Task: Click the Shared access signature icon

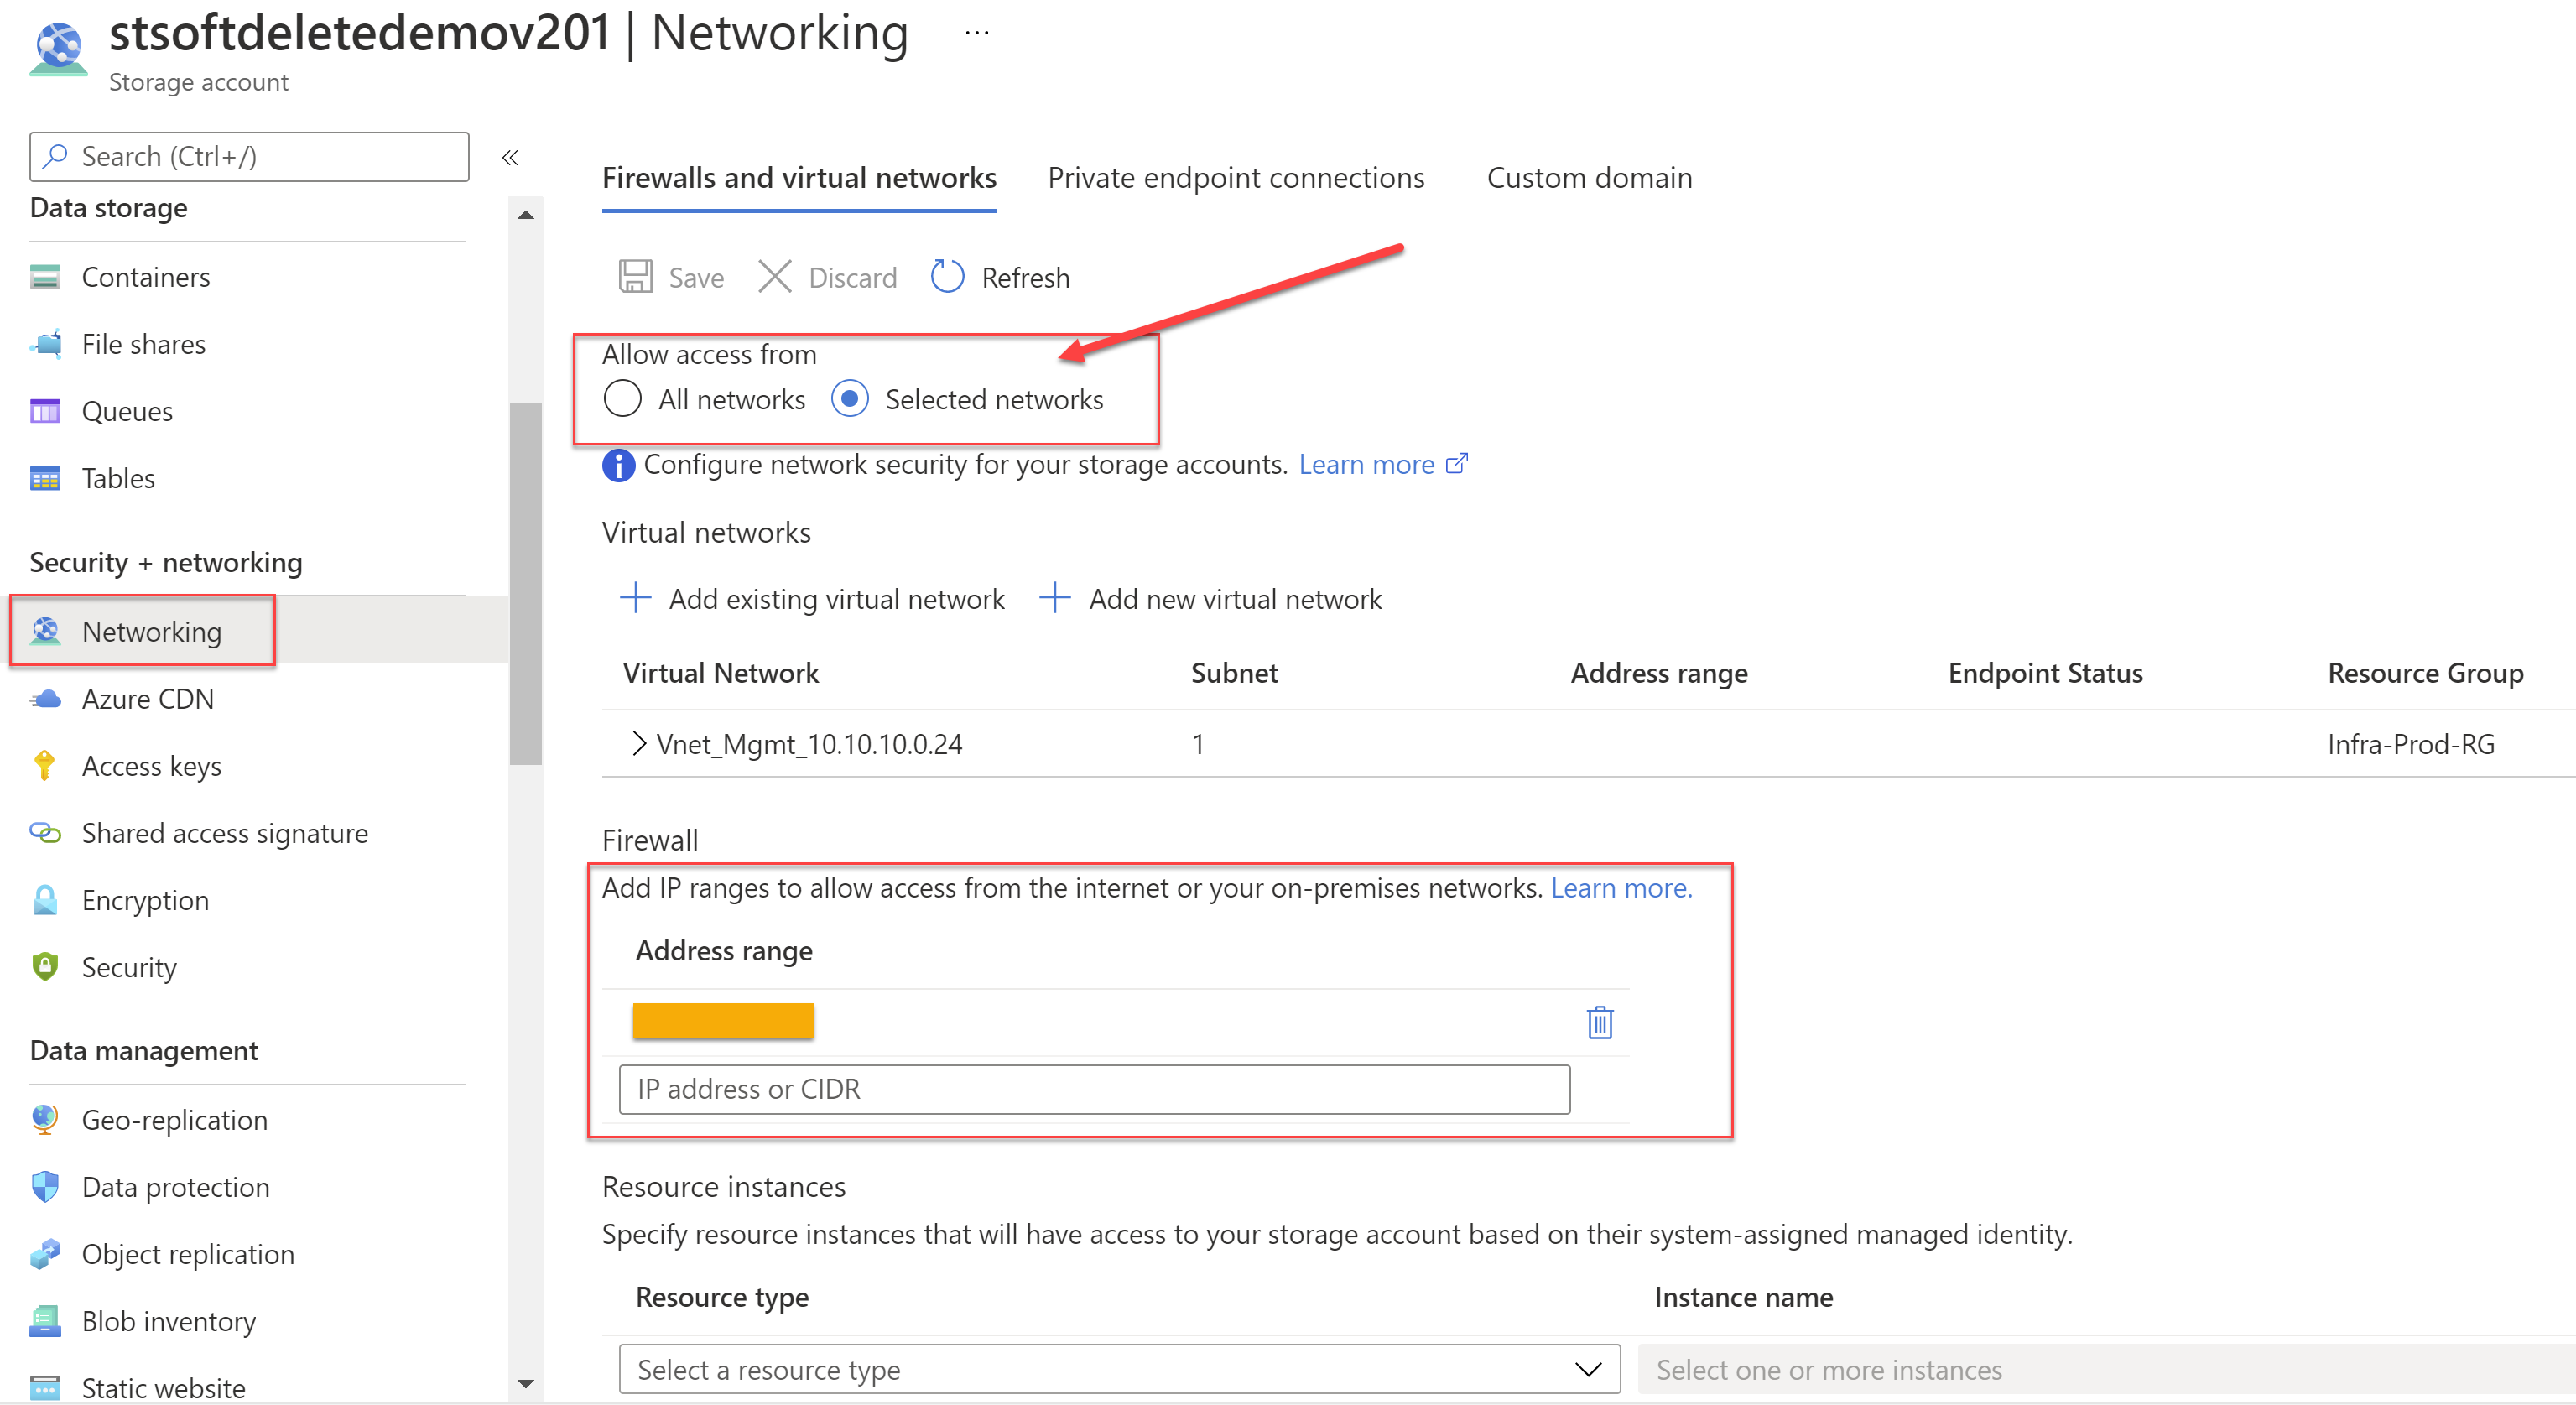Action: point(45,832)
